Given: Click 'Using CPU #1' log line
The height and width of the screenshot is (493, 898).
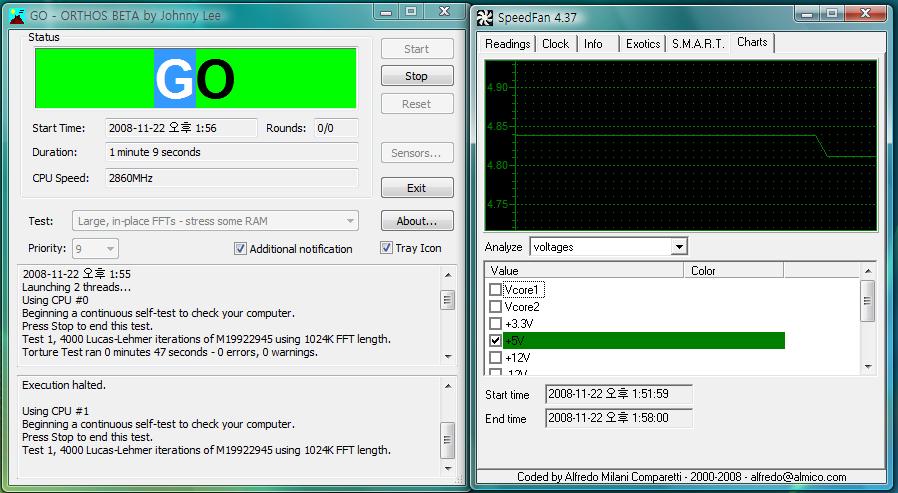Looking at the screenshot, I should tap(56, 411).
